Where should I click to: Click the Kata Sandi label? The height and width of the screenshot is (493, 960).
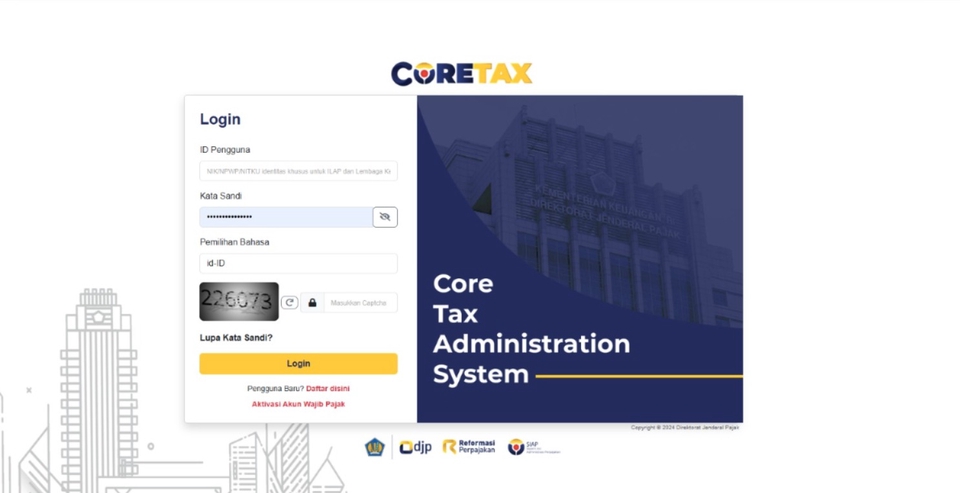[220, 196]
